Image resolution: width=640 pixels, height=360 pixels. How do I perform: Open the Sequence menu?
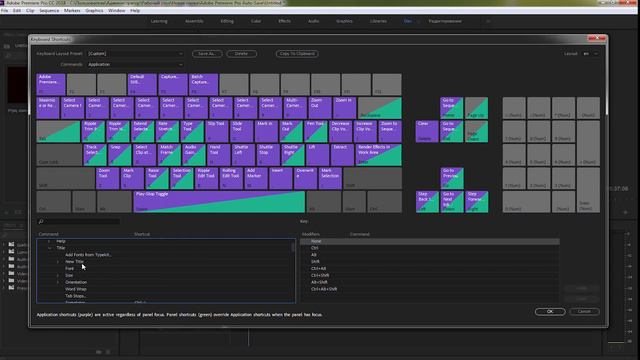pos(49,11)
